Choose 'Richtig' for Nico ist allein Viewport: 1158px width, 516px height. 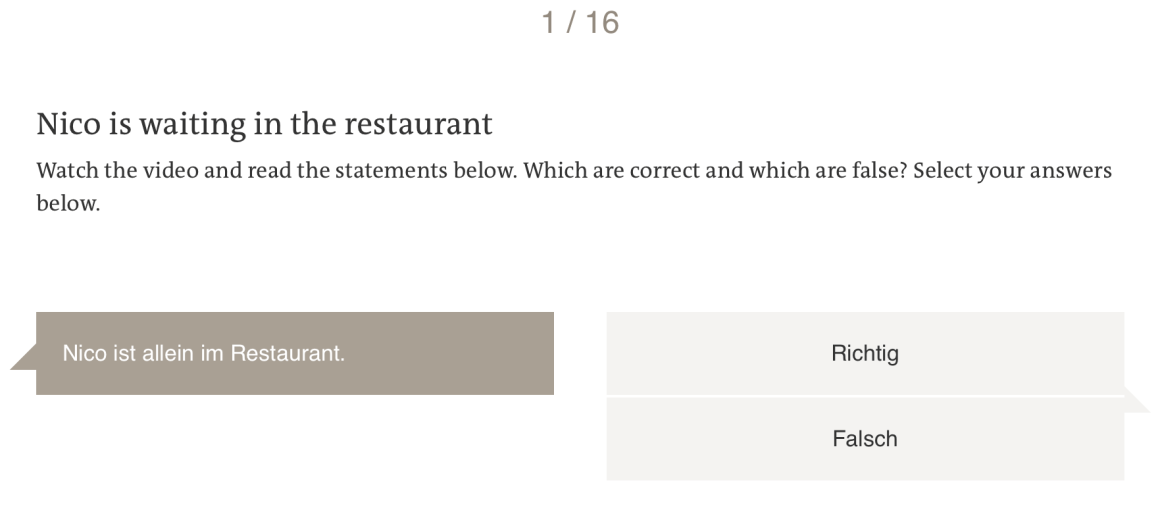[x=864, y=354]
